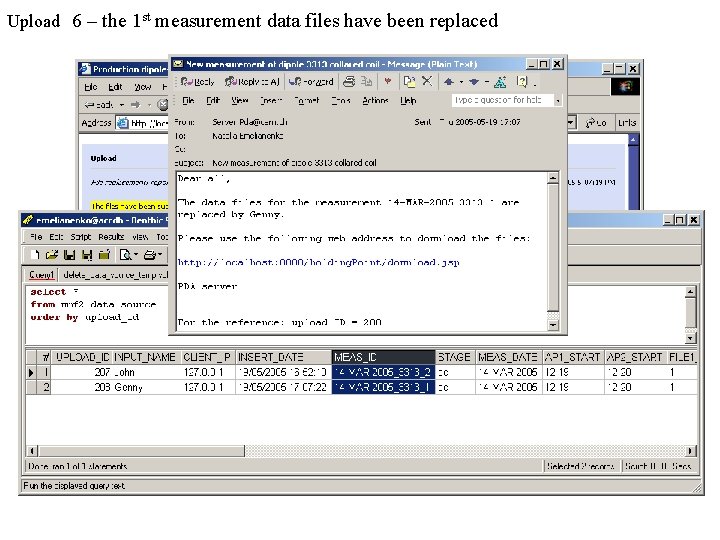
Task: Click the Back button in the browser window
Action: (x=99, y=105)
